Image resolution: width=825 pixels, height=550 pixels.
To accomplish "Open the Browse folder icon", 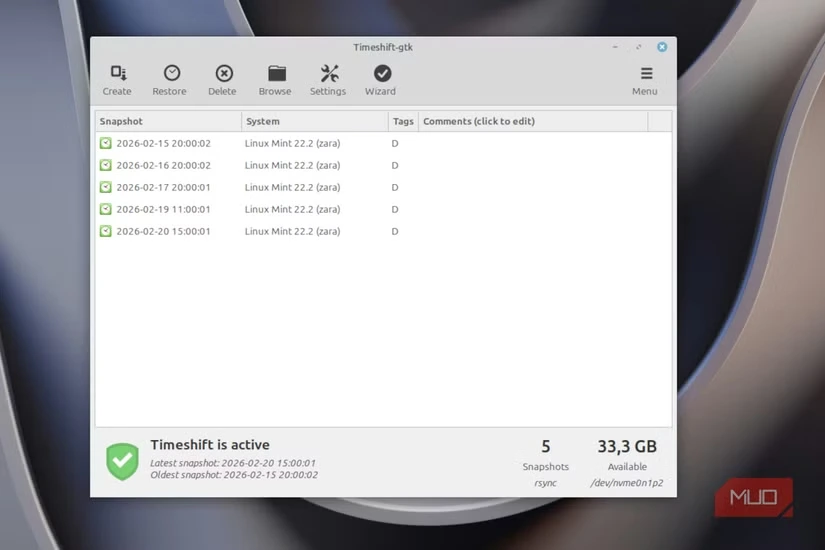I will click(276, 74).
